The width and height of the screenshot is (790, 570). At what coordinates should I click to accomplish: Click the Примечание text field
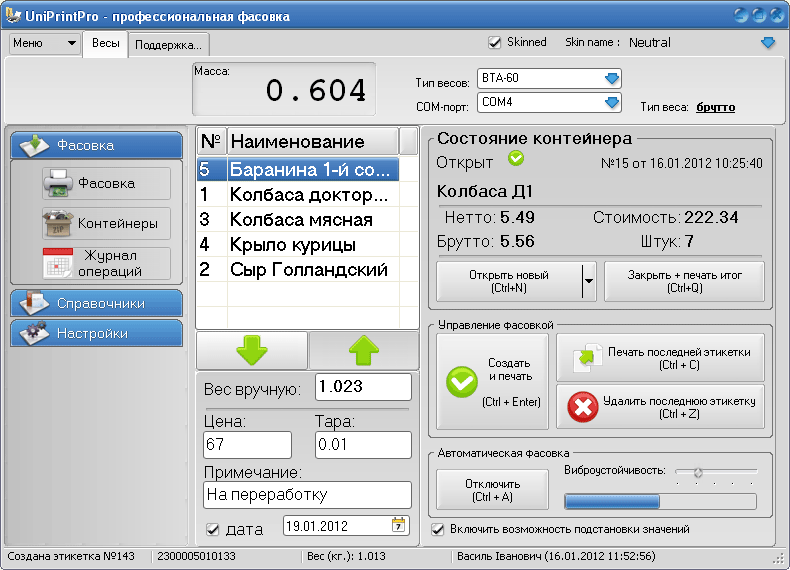(x=307, y=495)
